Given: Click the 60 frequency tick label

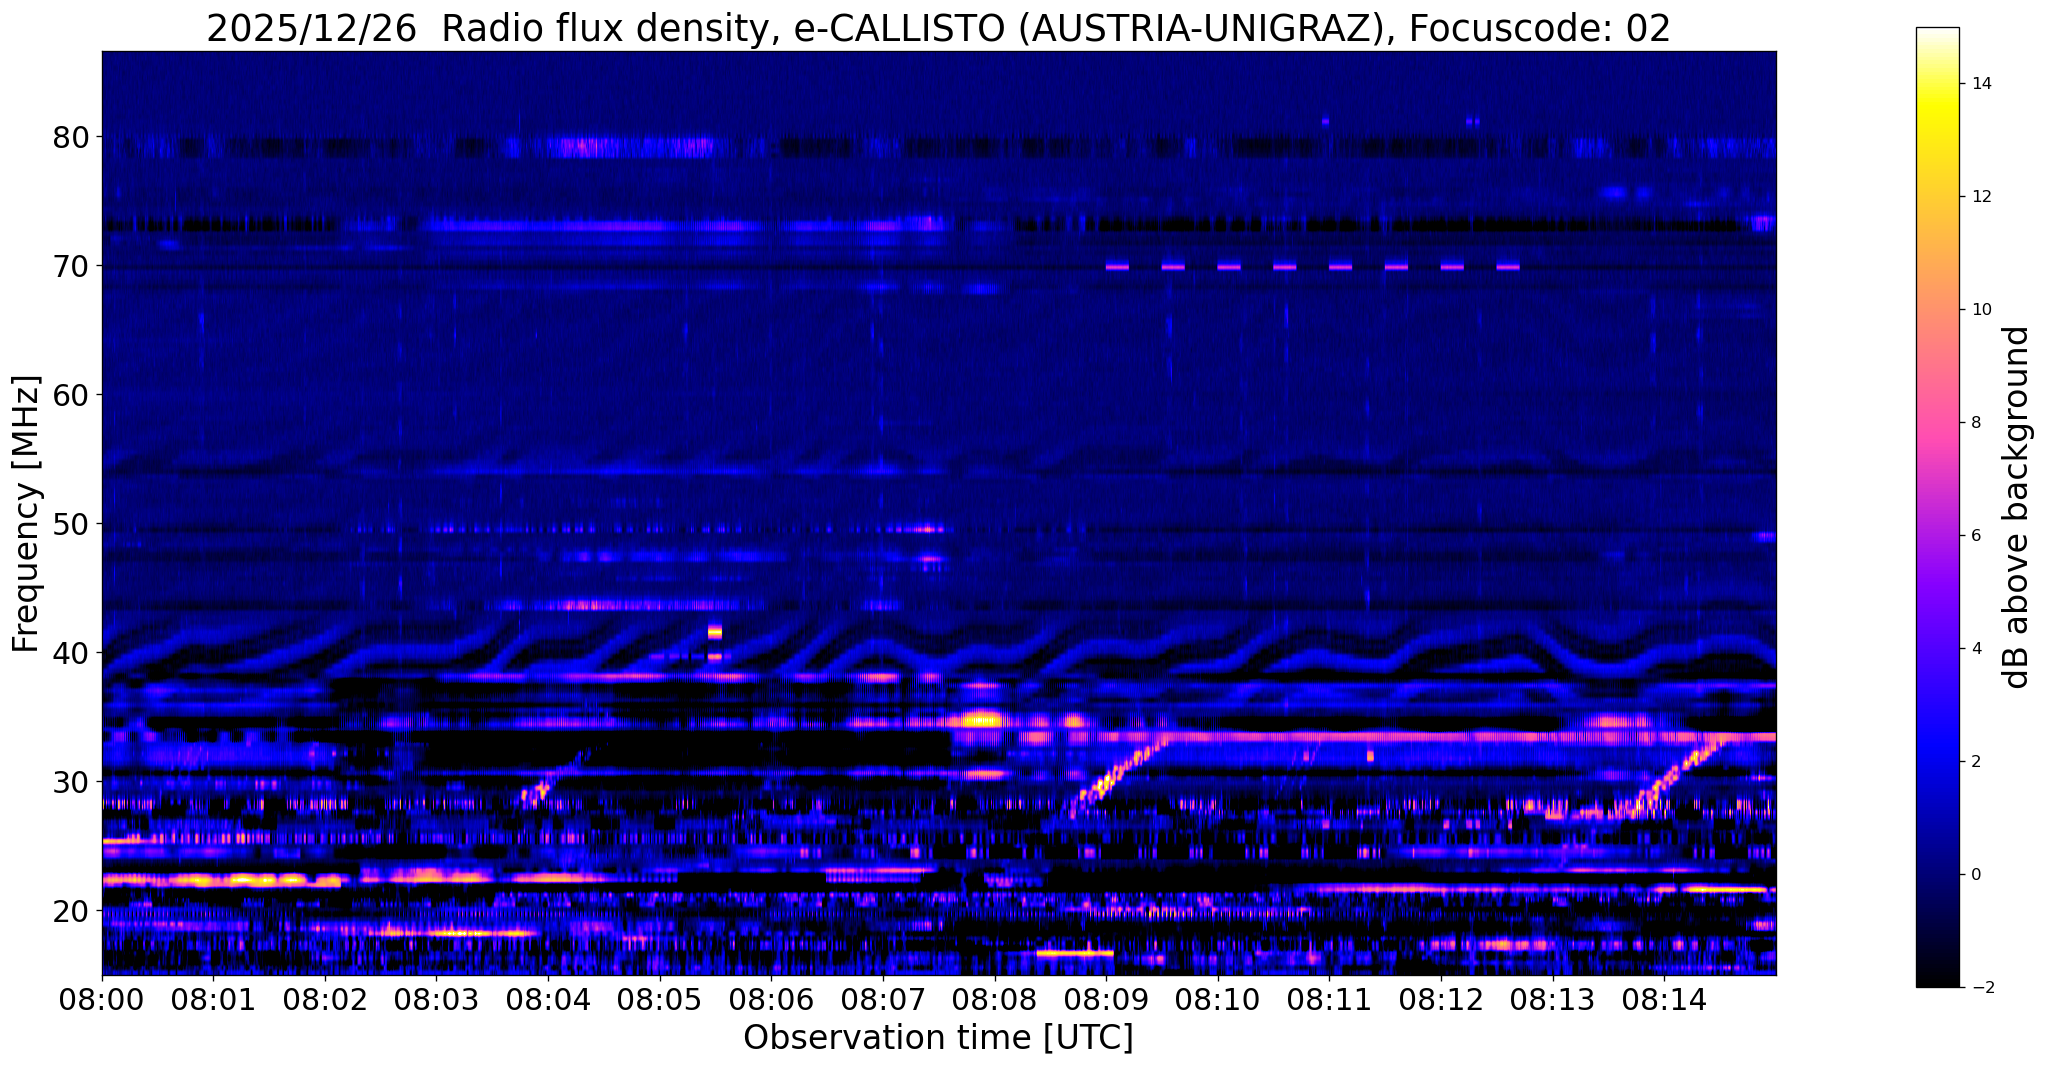Looking at the screenshot, I should click(71, 395).
